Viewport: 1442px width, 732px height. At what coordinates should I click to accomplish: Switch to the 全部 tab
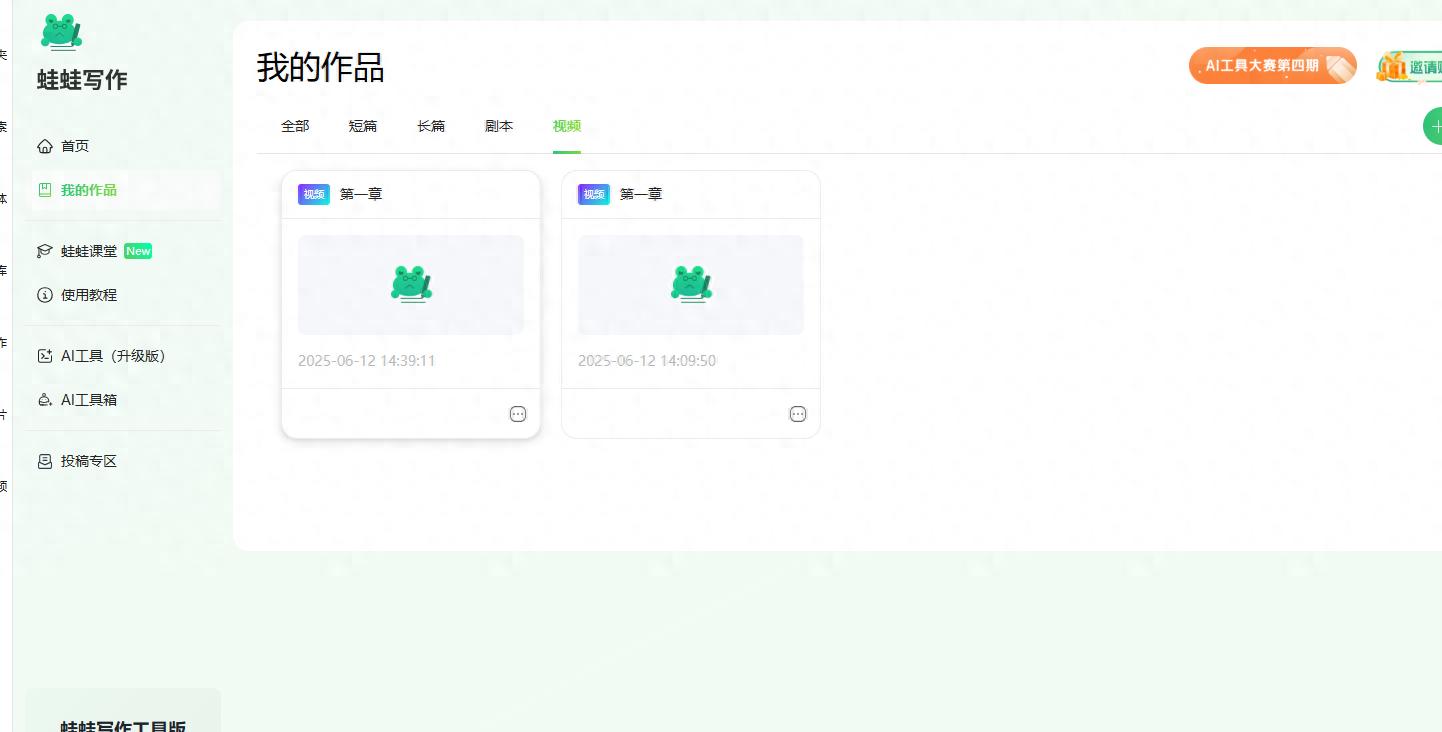point(295,126)
